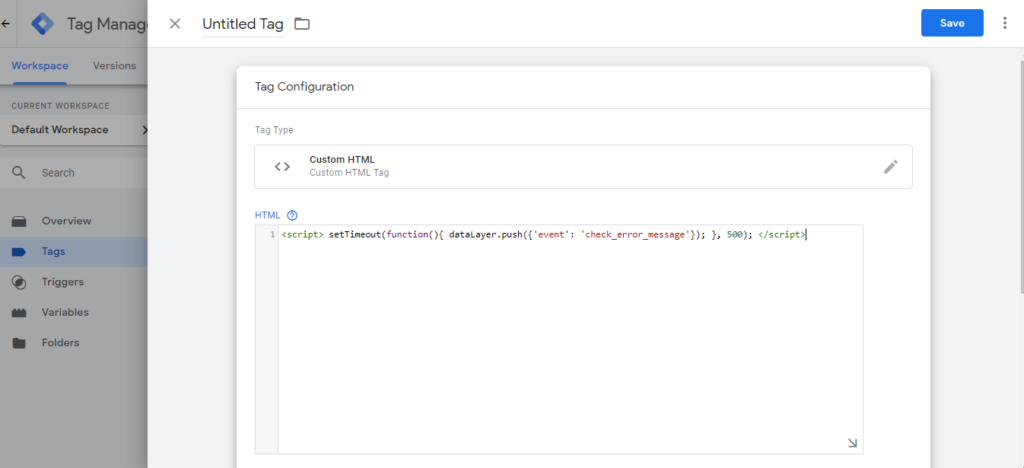Open the three-dot more actions menu

pyautogui.click(x=1004, y=23)
